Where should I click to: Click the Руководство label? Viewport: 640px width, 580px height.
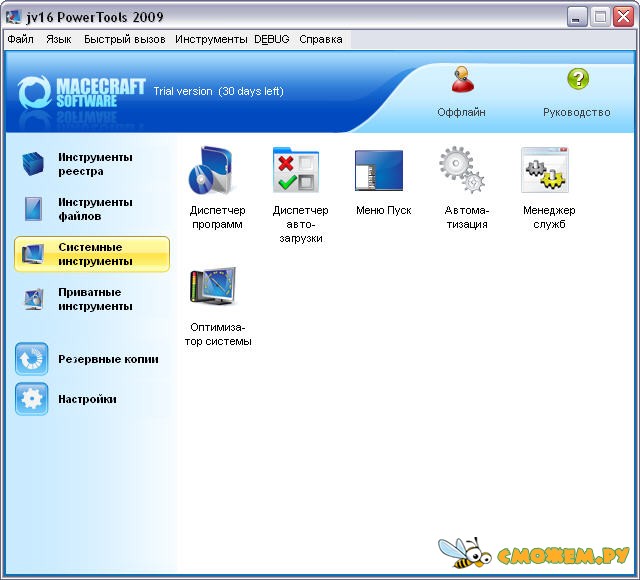click(577, 112)
